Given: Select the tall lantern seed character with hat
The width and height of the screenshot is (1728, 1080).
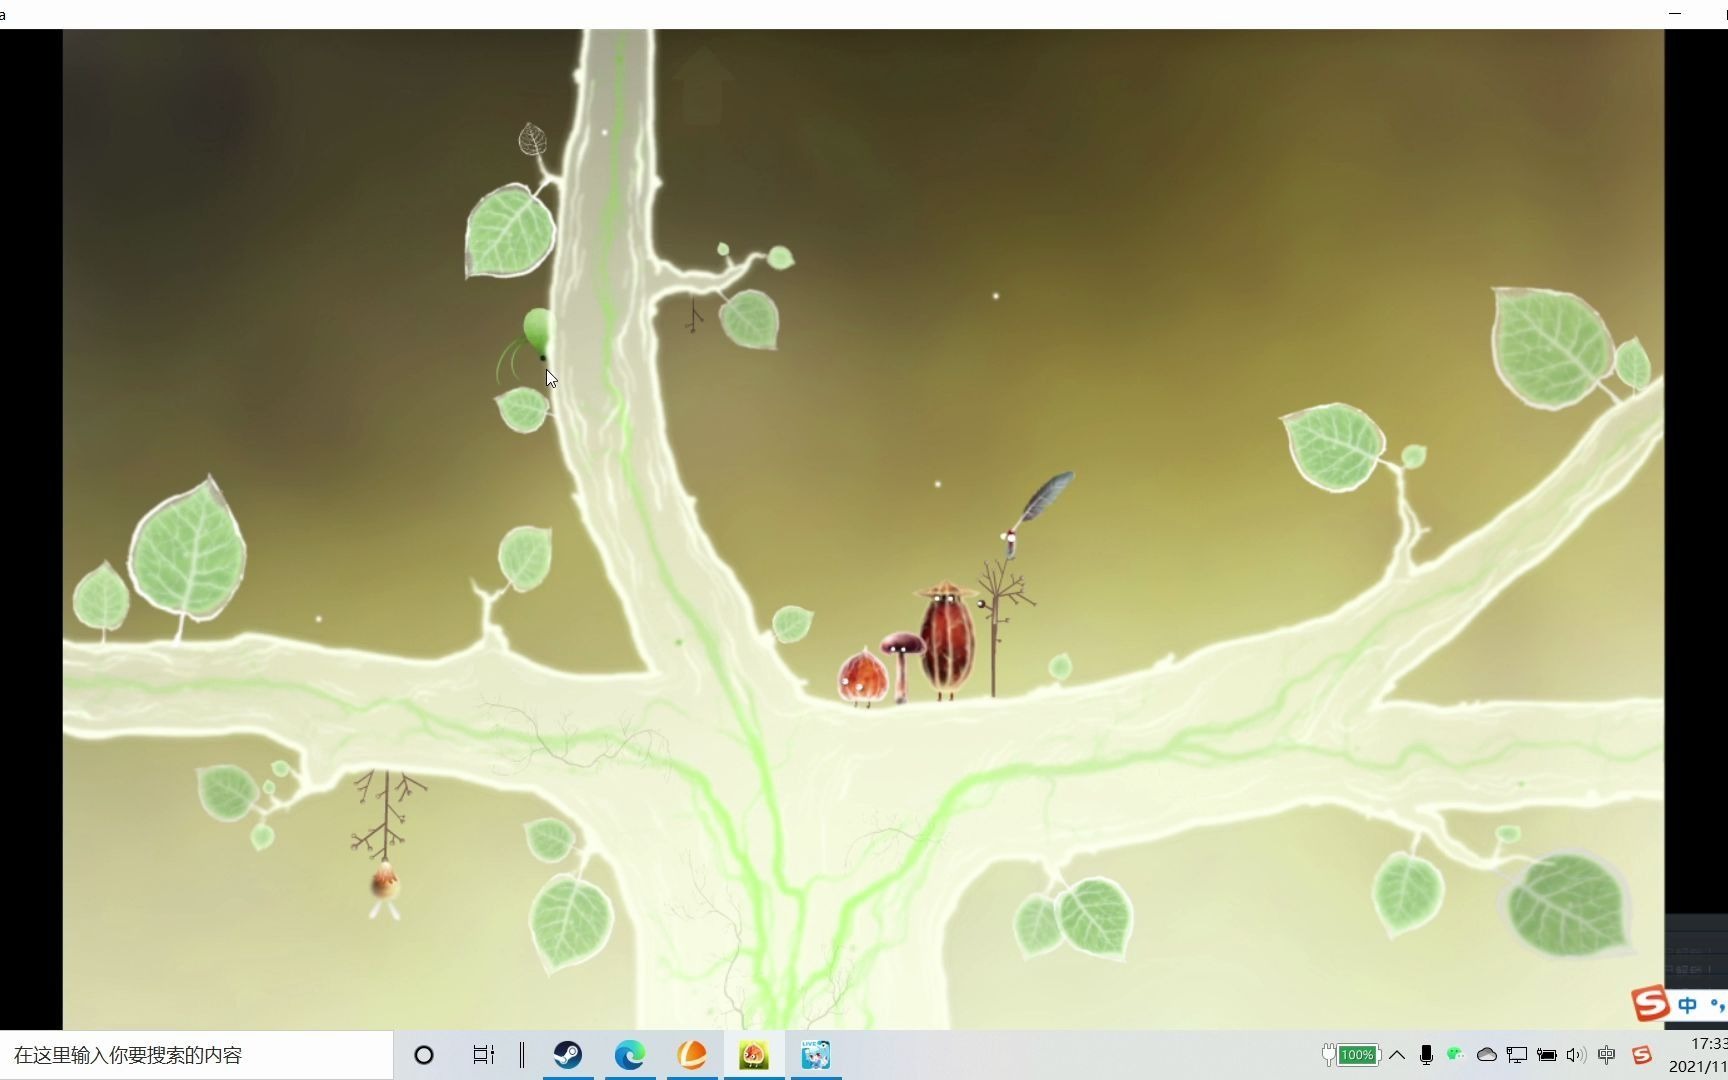Looking at the screenshot, I should tap(947, 640).
